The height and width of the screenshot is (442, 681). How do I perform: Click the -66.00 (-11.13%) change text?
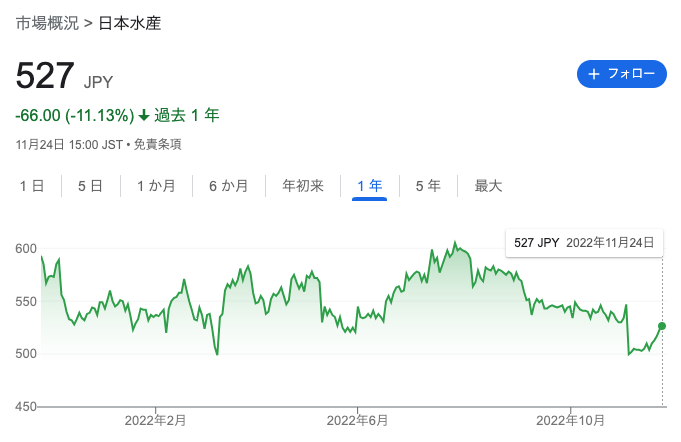click(x=75, y=115)
